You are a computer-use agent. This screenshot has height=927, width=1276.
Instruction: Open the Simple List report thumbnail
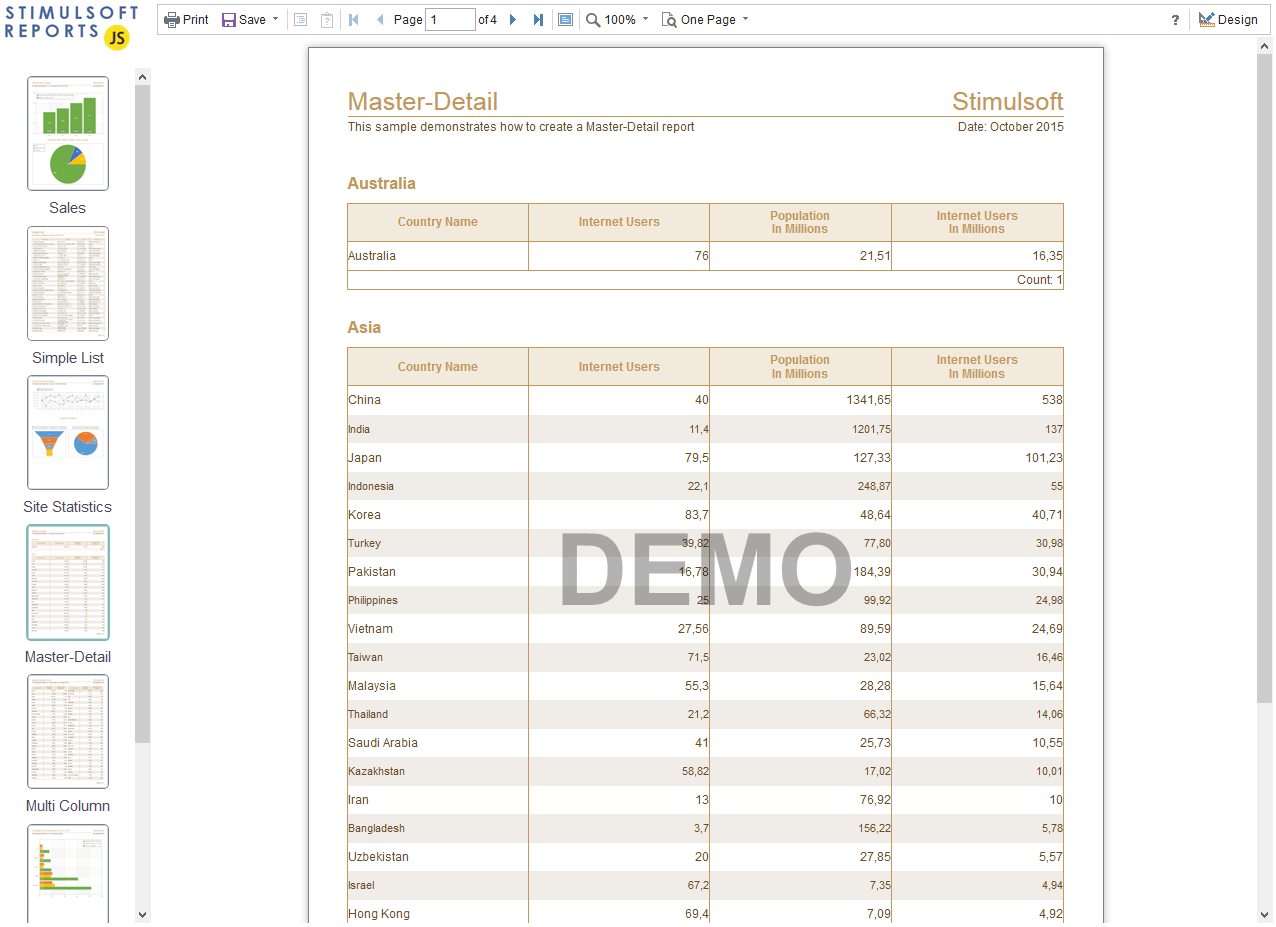(68, 283)
